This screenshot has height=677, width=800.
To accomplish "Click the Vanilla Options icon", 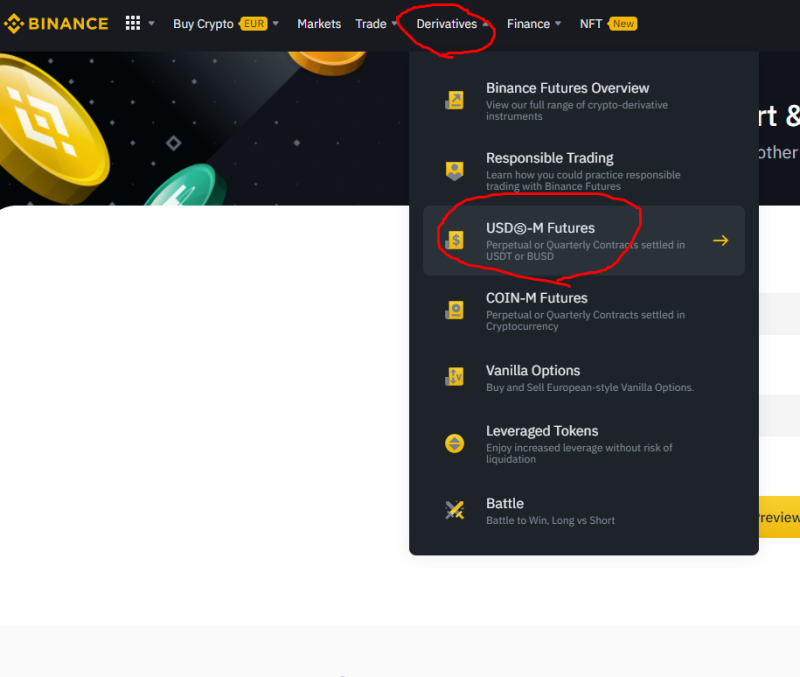I will pos(454,377).
